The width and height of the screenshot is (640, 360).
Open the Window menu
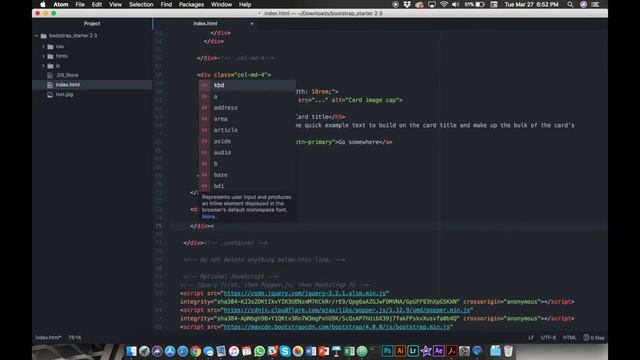[221, 4]
